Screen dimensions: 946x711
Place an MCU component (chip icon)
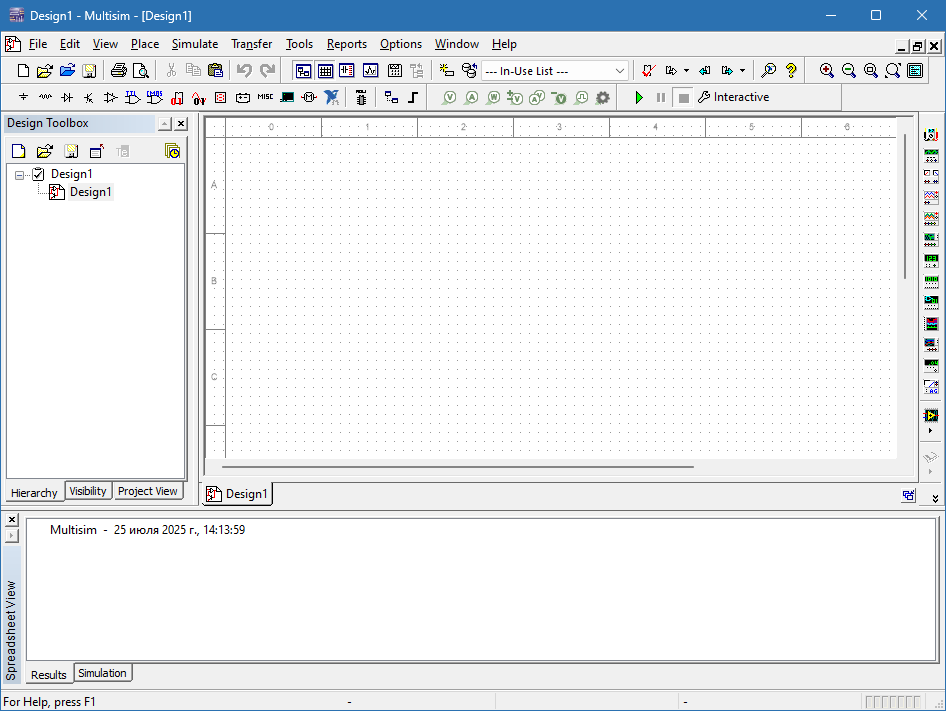(361, 97)
